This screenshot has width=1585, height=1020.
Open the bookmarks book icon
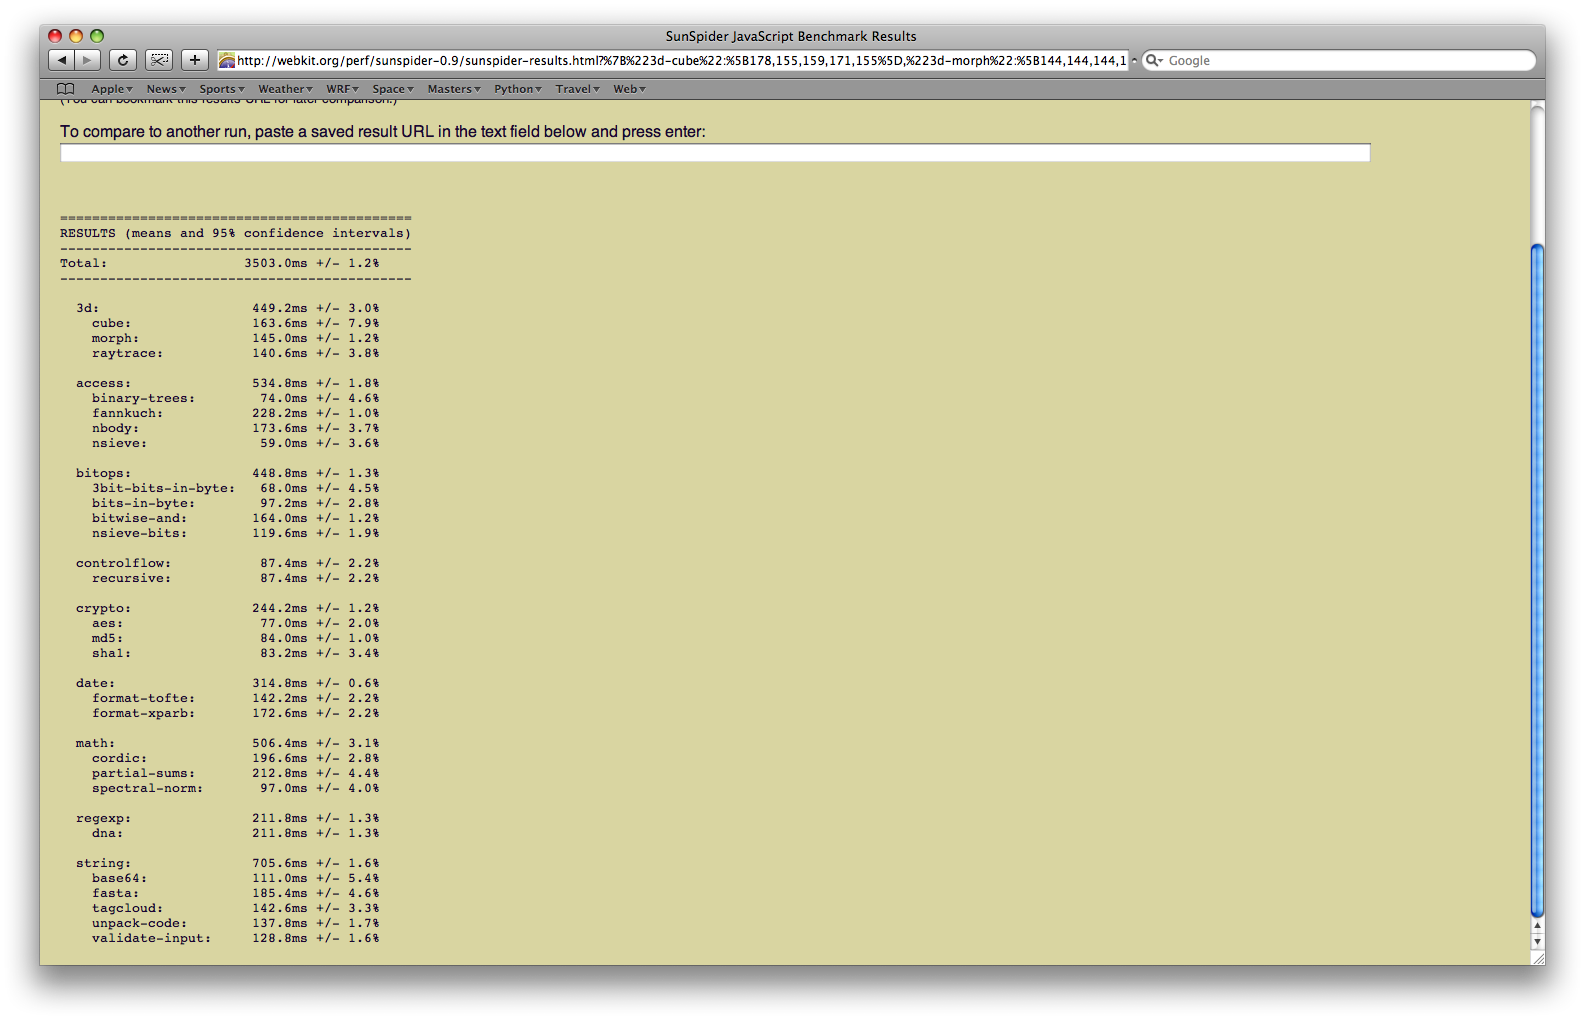tap(66, 89)
